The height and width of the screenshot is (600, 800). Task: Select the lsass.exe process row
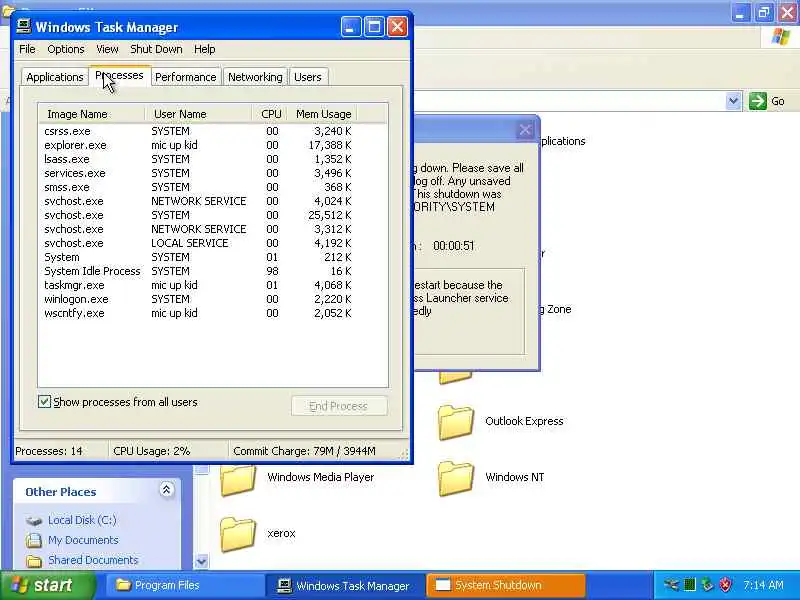[198, 159]
